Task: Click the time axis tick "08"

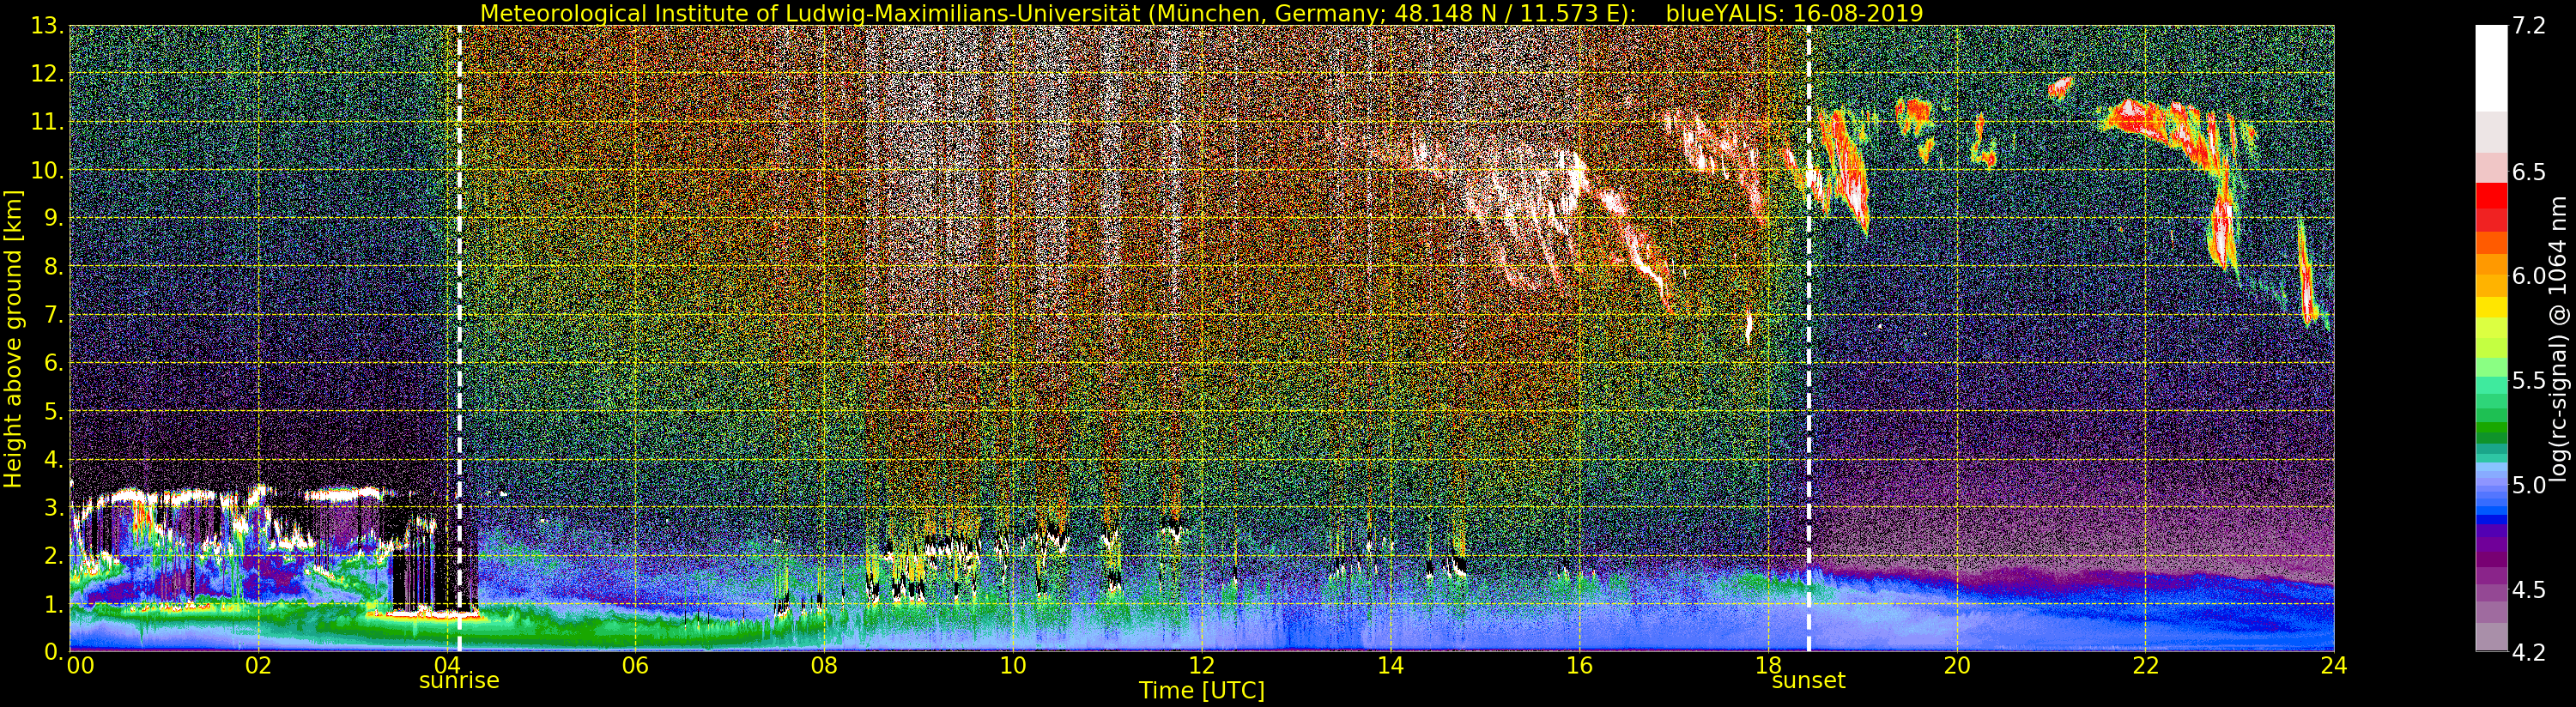Action: click(x=824, y=666)
